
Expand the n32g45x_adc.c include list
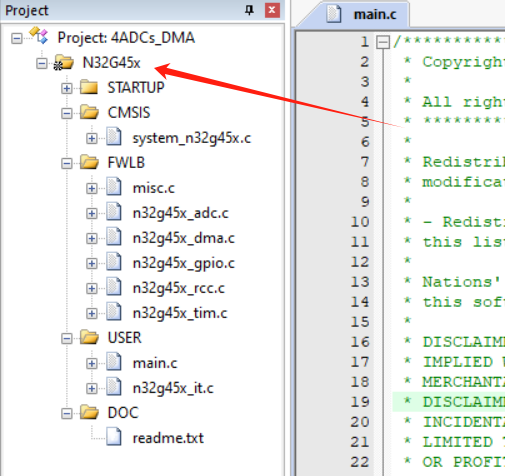(92, 213)
